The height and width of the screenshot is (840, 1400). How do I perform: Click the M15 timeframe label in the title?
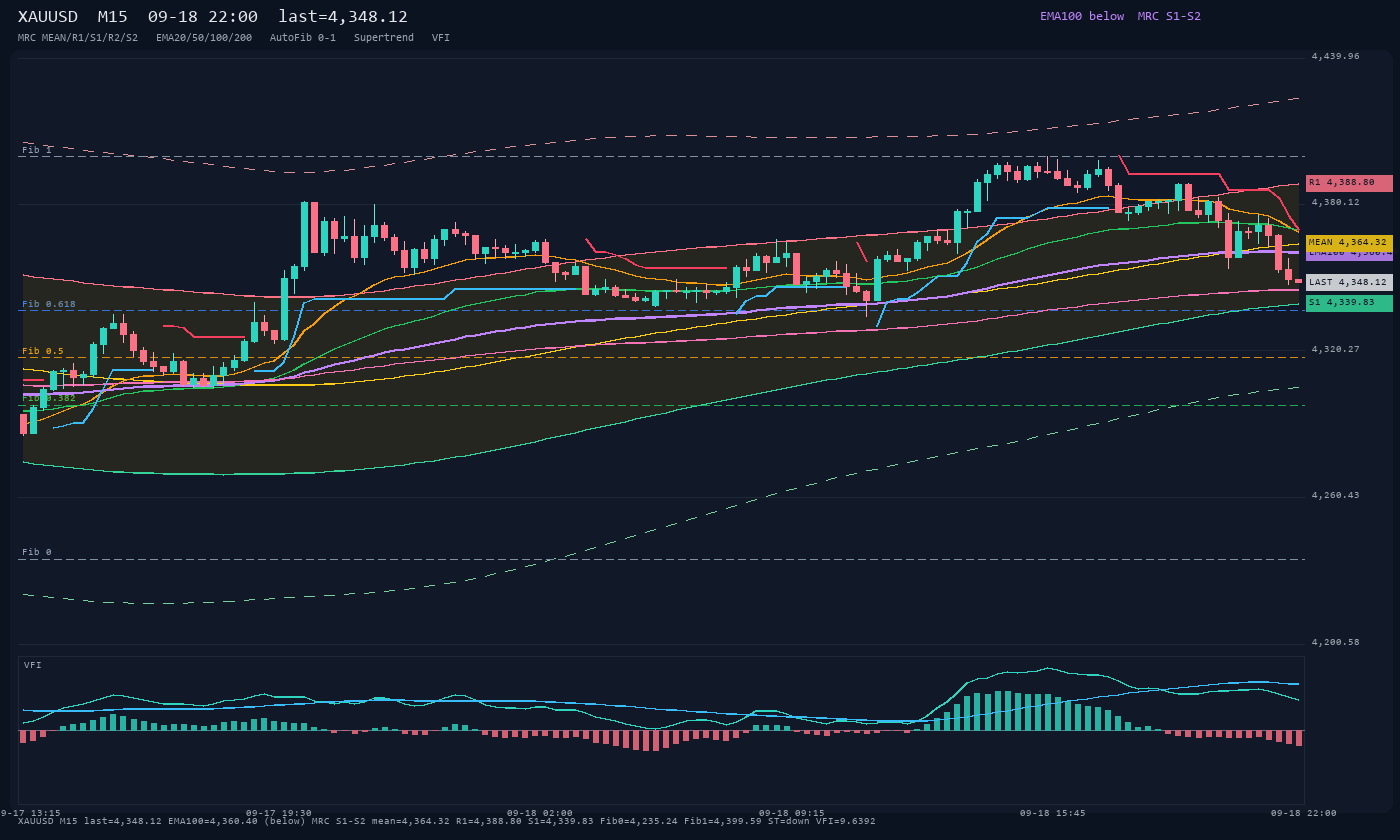(112, 17)
